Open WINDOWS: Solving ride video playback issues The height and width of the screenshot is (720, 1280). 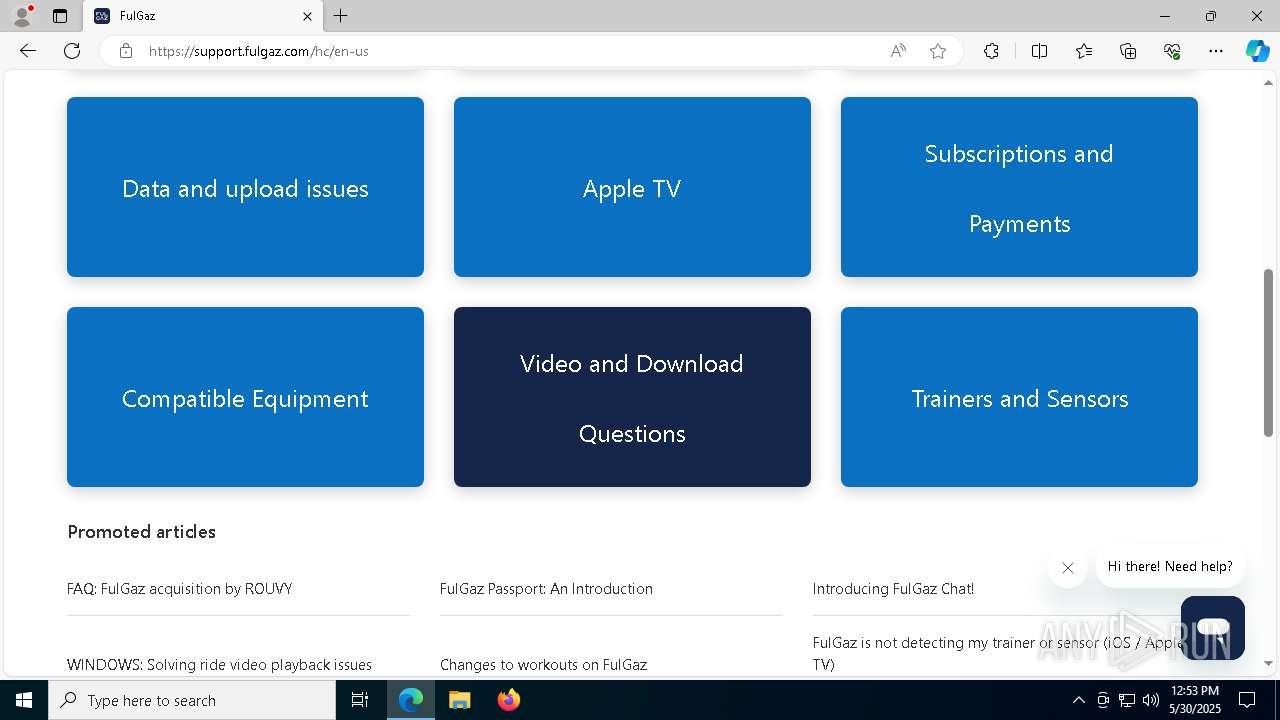click(219, 665)
